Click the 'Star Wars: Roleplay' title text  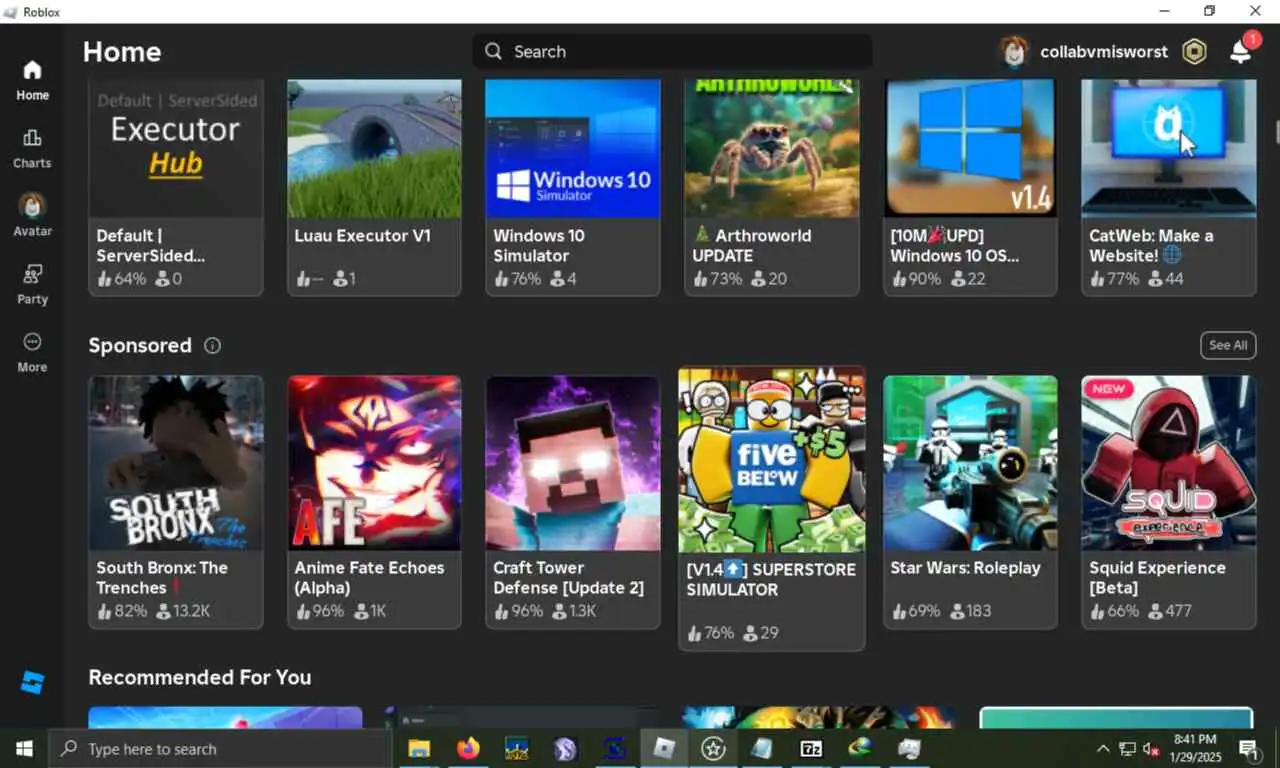pos(965,568)
